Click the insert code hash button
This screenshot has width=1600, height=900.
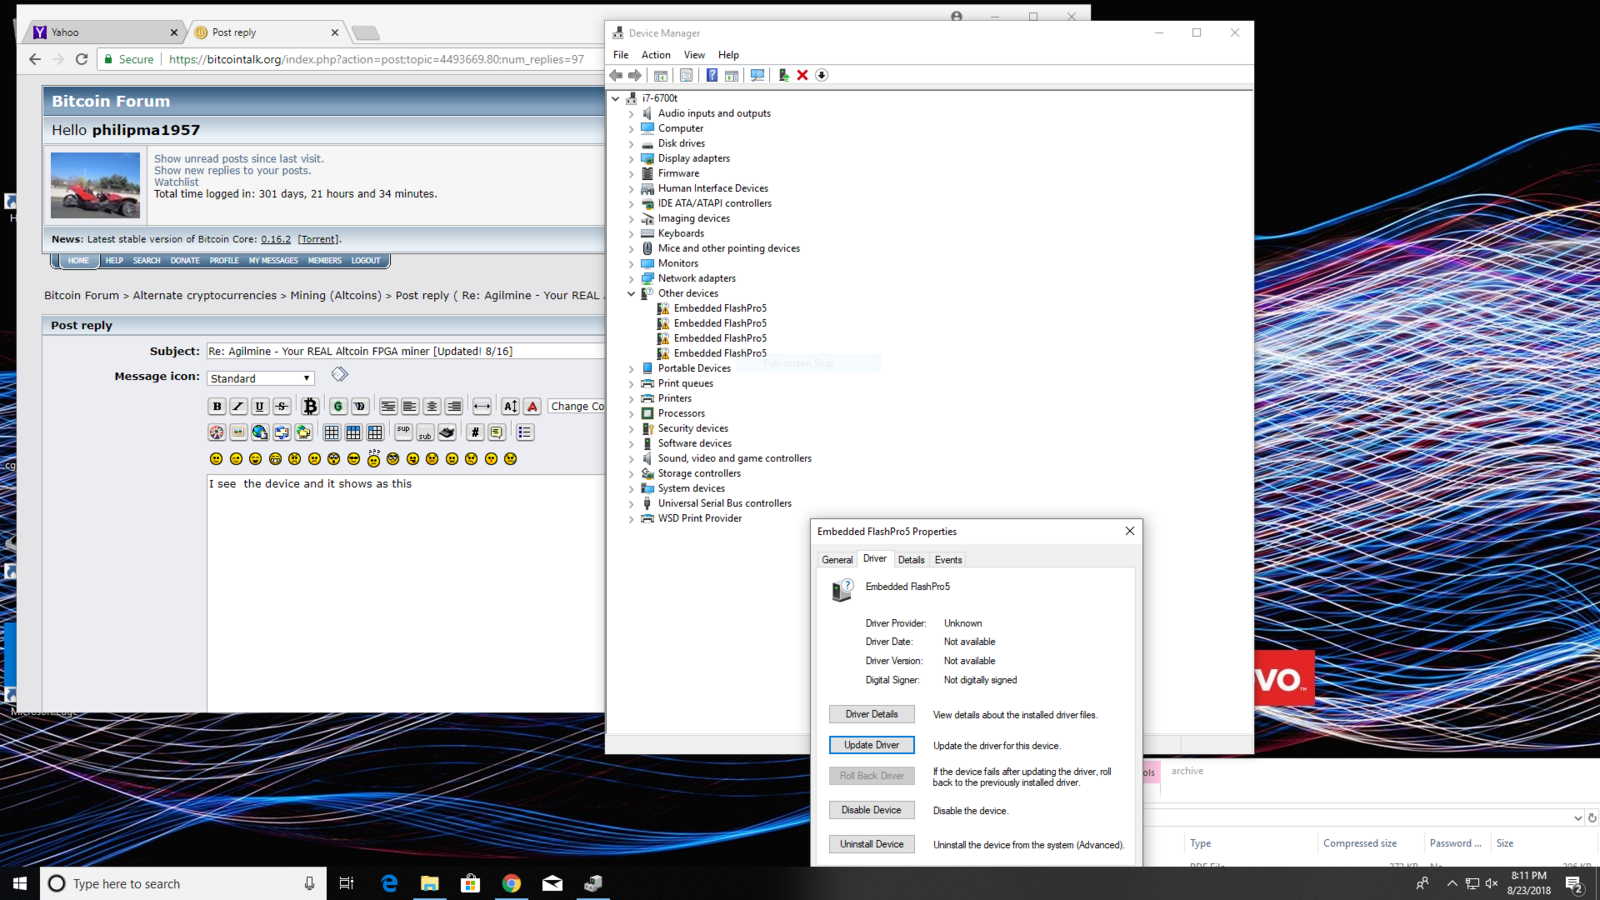[475, 432]
